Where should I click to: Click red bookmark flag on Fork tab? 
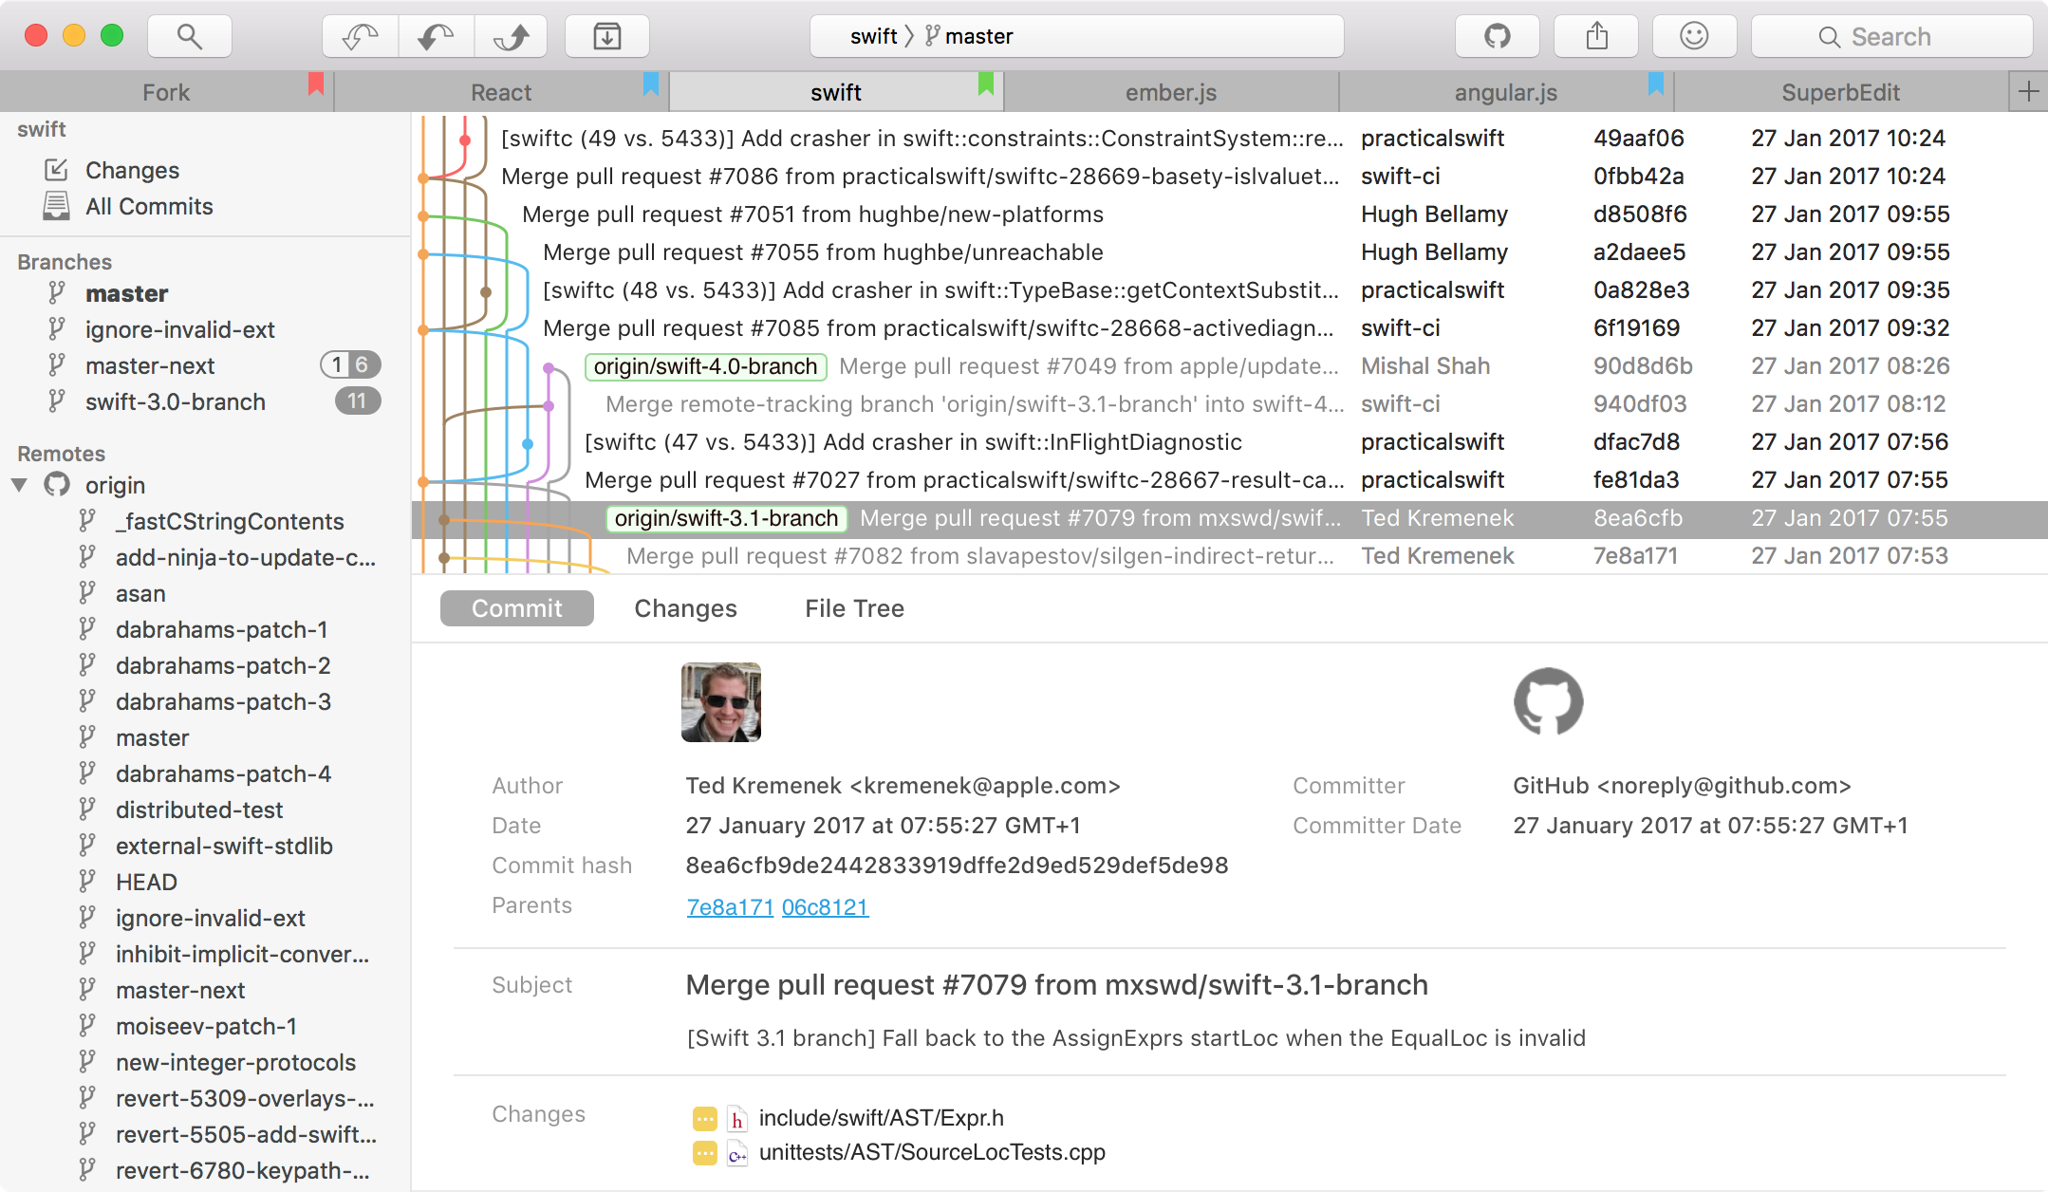pyautogui.click(x=316, y=84)
